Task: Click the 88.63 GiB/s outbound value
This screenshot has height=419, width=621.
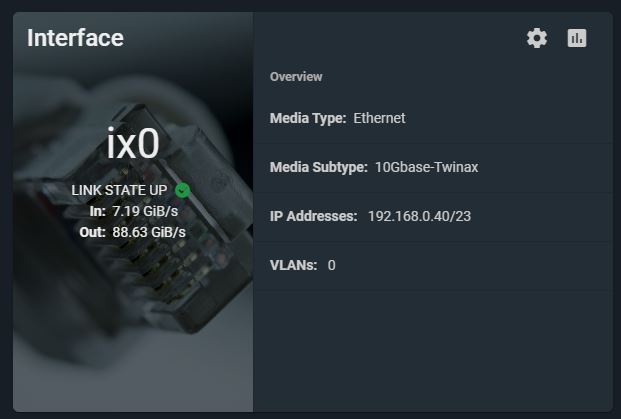Action: click(149, 232)
